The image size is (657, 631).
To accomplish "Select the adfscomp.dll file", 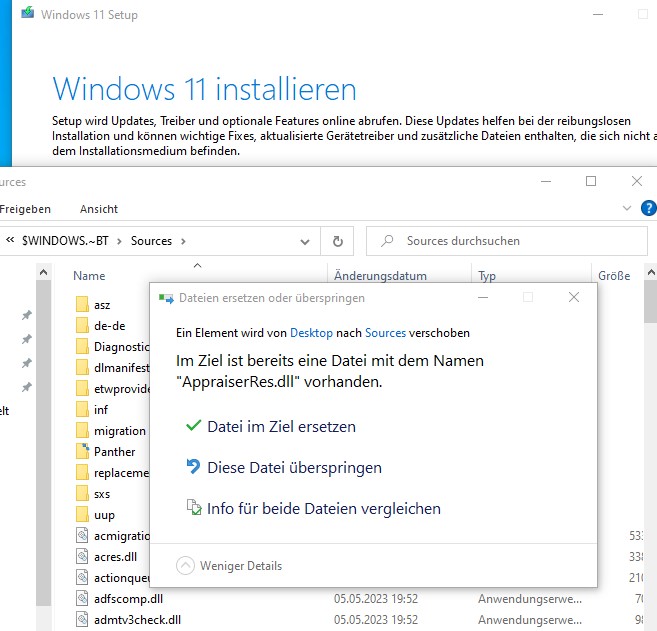I will point(128,599).
